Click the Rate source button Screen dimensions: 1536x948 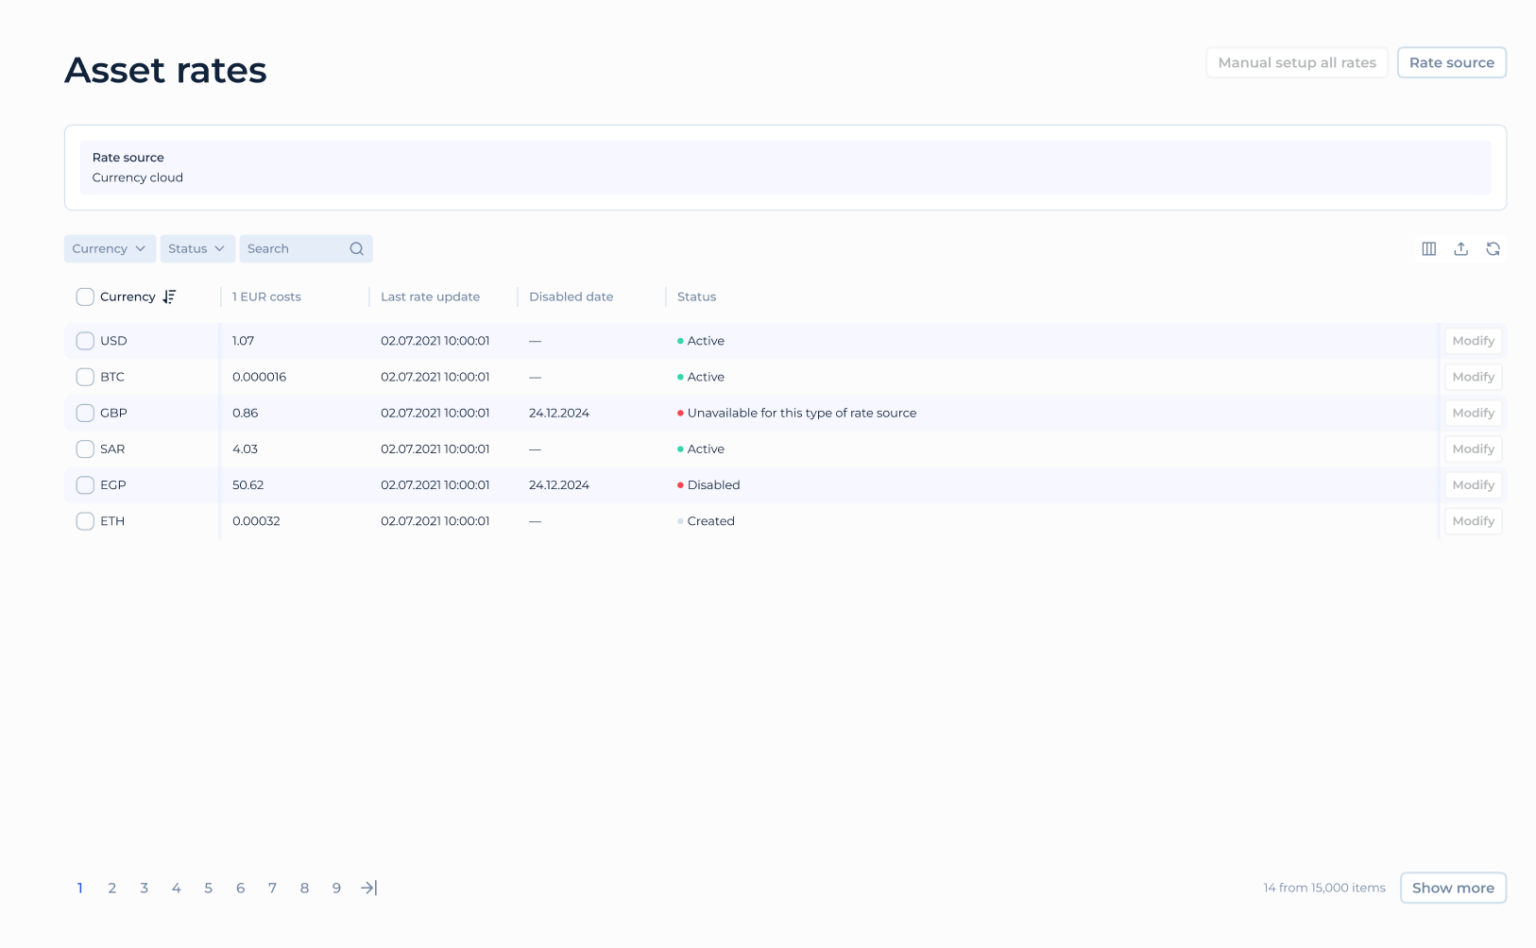(x=1451, y=62)
